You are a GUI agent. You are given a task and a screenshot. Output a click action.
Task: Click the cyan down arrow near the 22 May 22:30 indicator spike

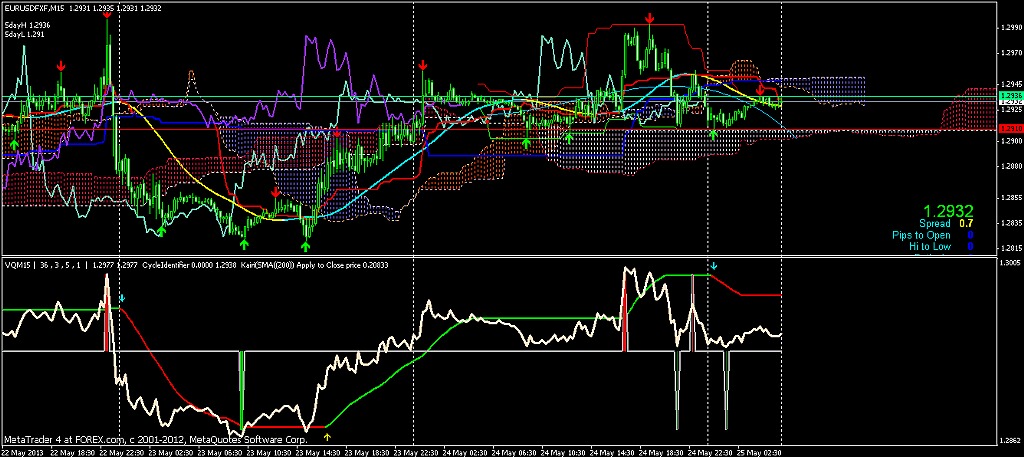coord(121,299)
